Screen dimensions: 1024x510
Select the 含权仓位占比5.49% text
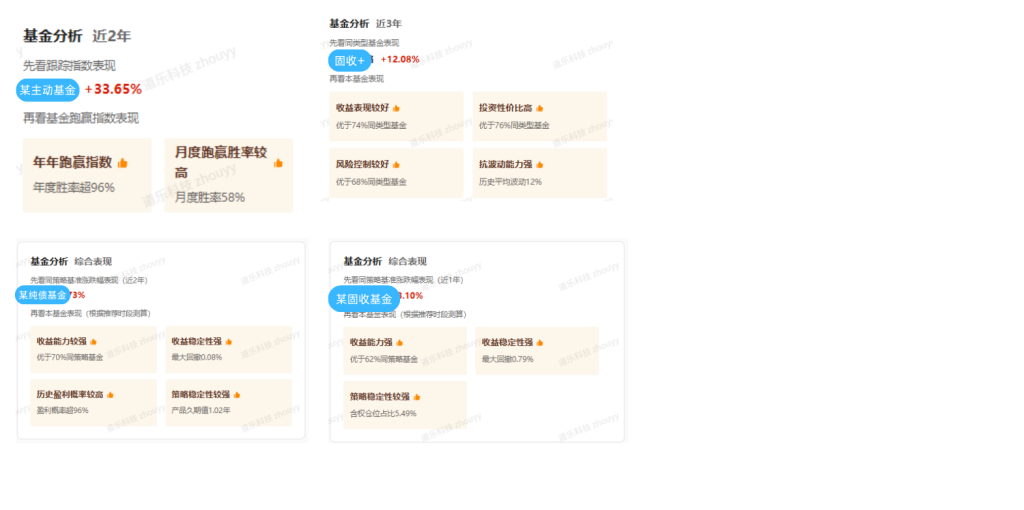pos(383,413)
